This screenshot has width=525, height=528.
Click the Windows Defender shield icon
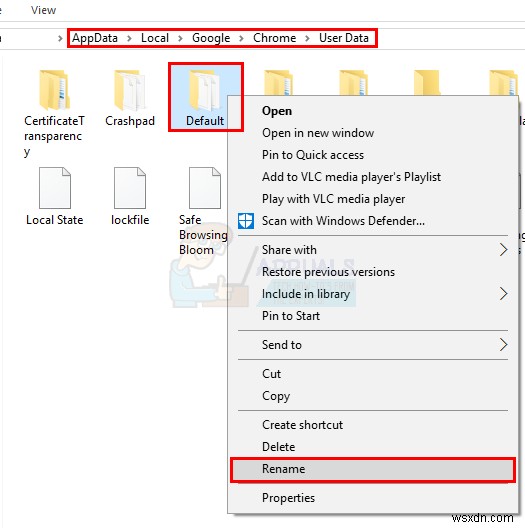(246, 221)
